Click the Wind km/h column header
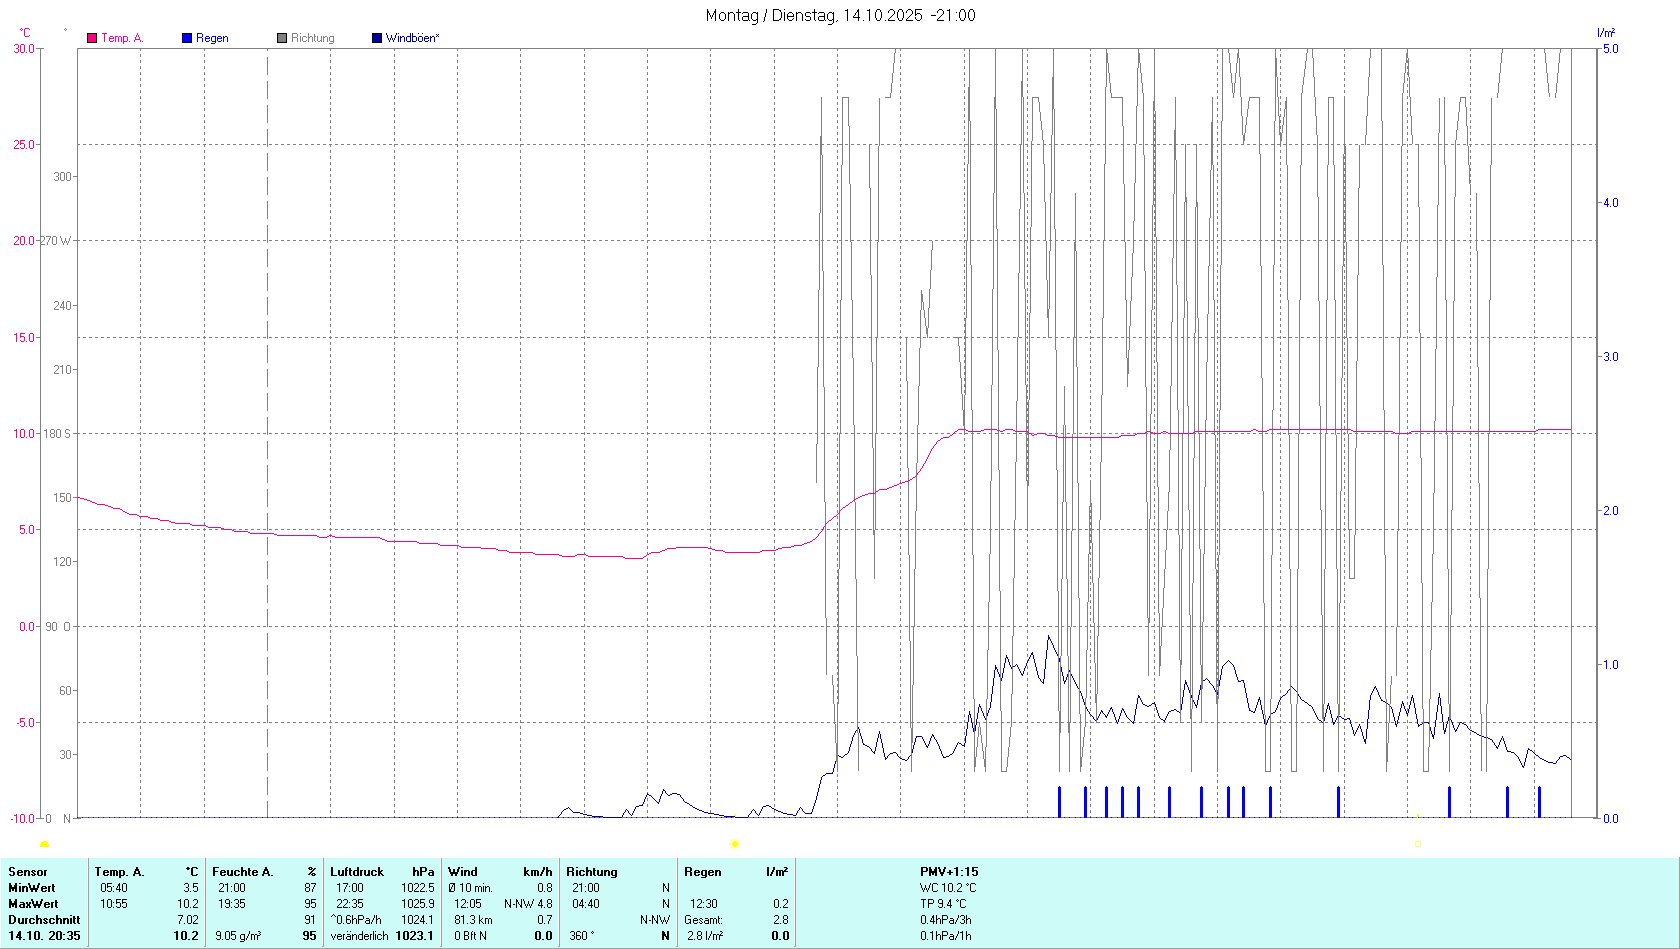Image resolution: width=1680 pixels, height=949 pixels. point(500,872)
